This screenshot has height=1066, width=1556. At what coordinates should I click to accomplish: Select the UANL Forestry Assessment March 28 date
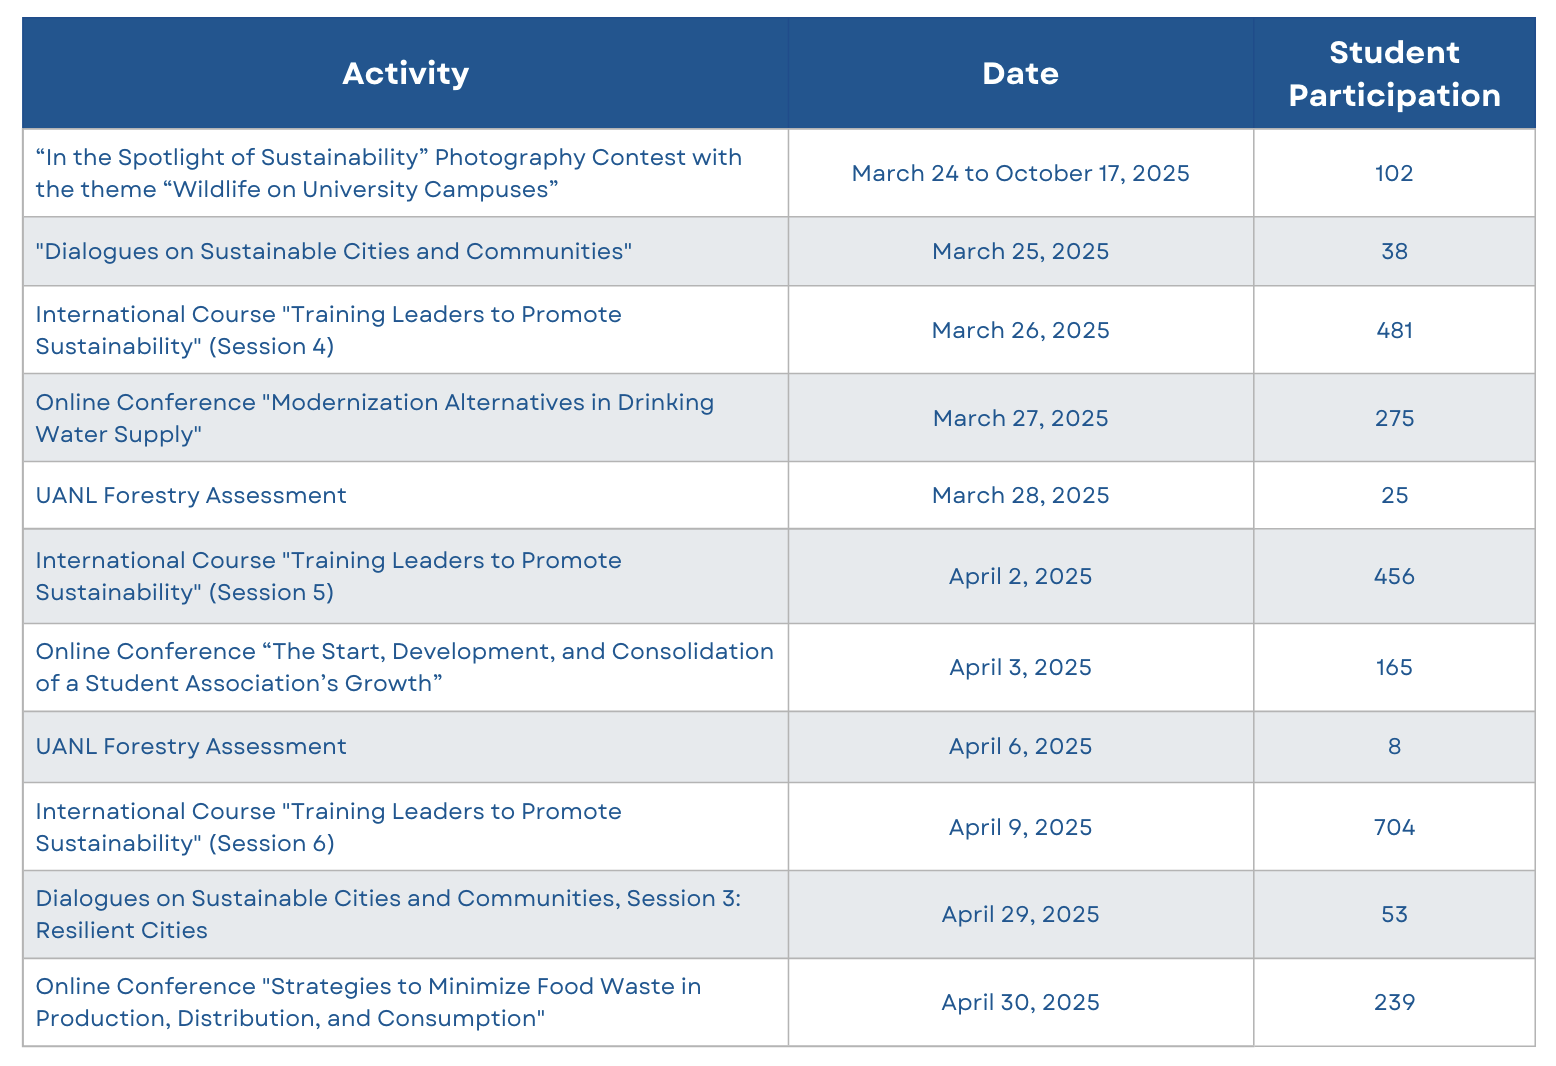[1020, 495]
